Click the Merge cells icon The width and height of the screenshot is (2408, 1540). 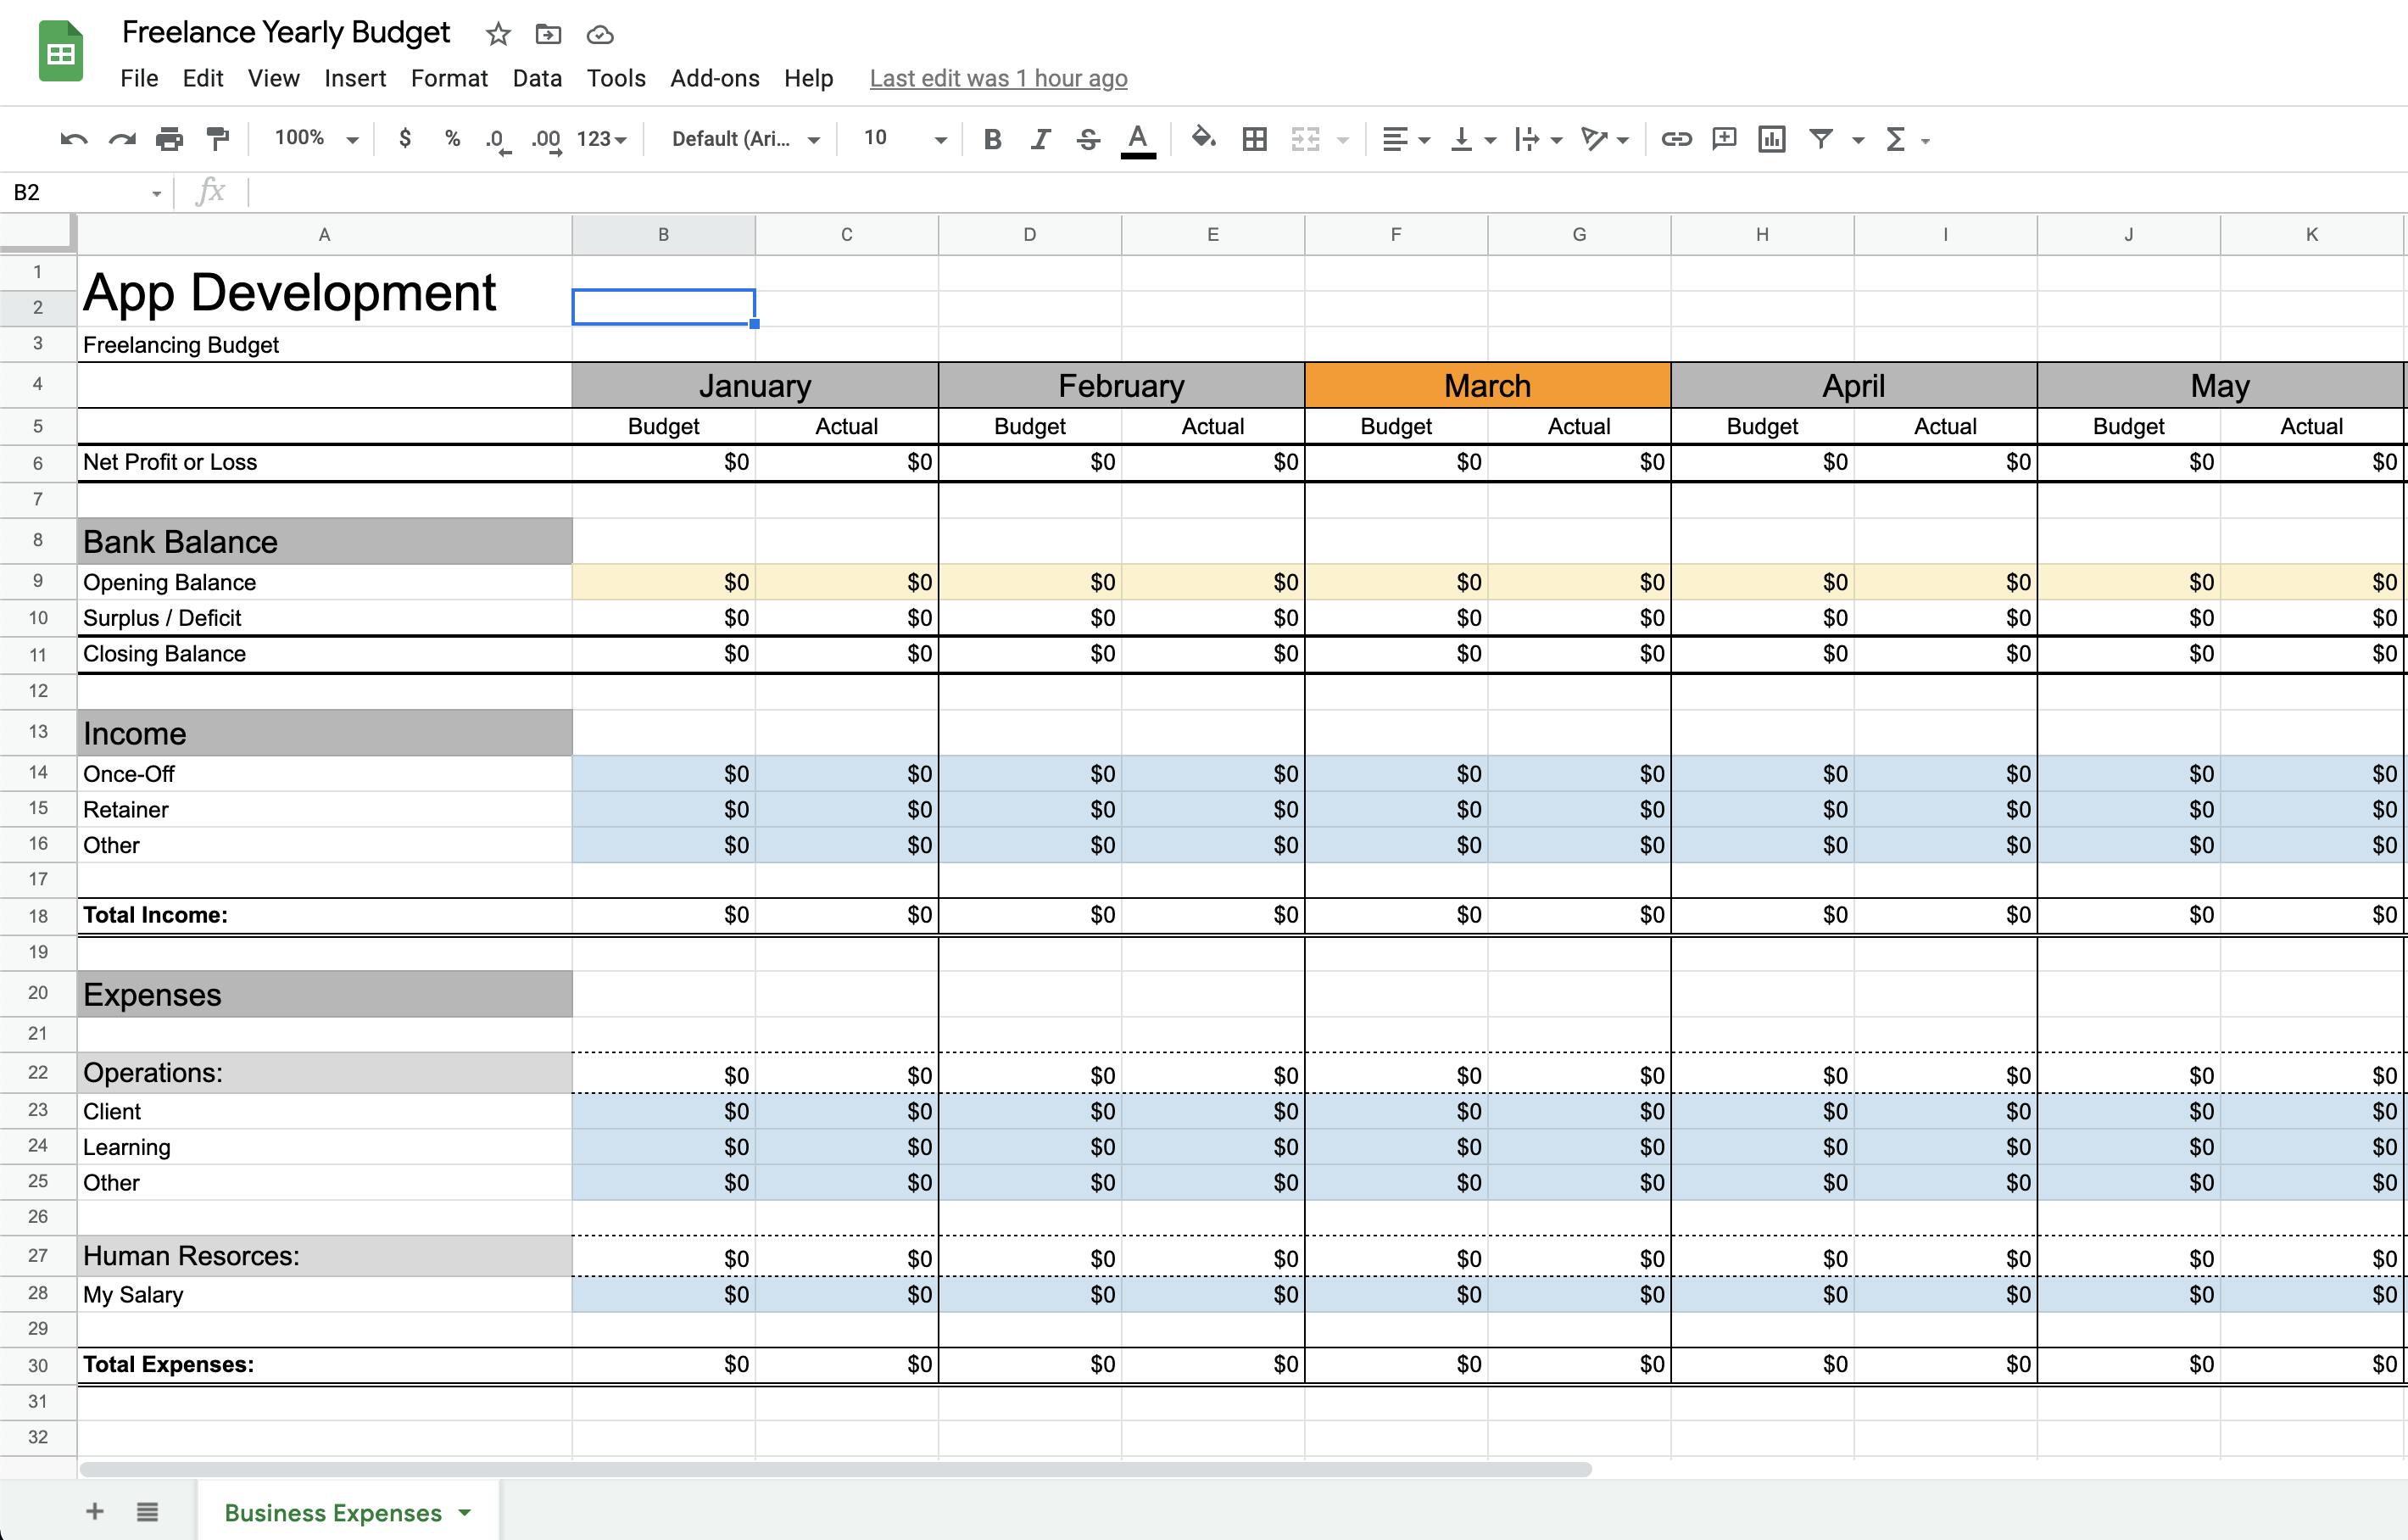pyautogui.click(x=1305, y=139)
